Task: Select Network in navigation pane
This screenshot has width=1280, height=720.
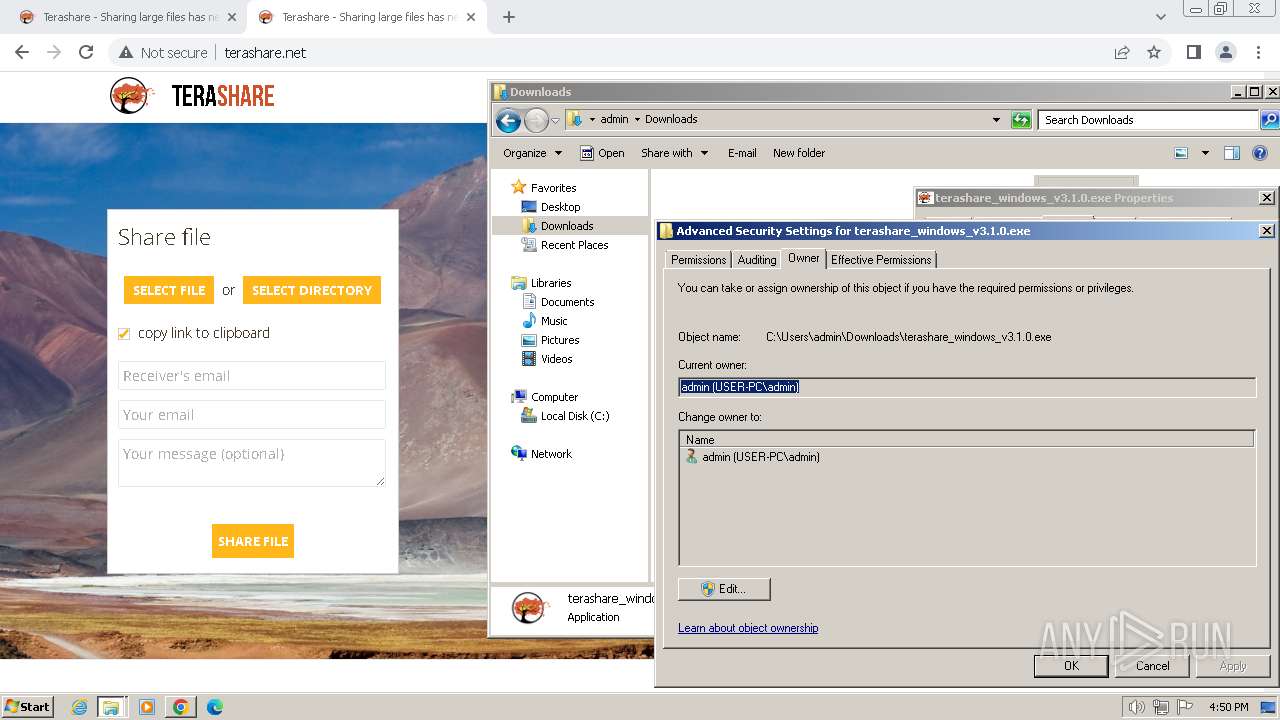Action: tap(551, 454)
